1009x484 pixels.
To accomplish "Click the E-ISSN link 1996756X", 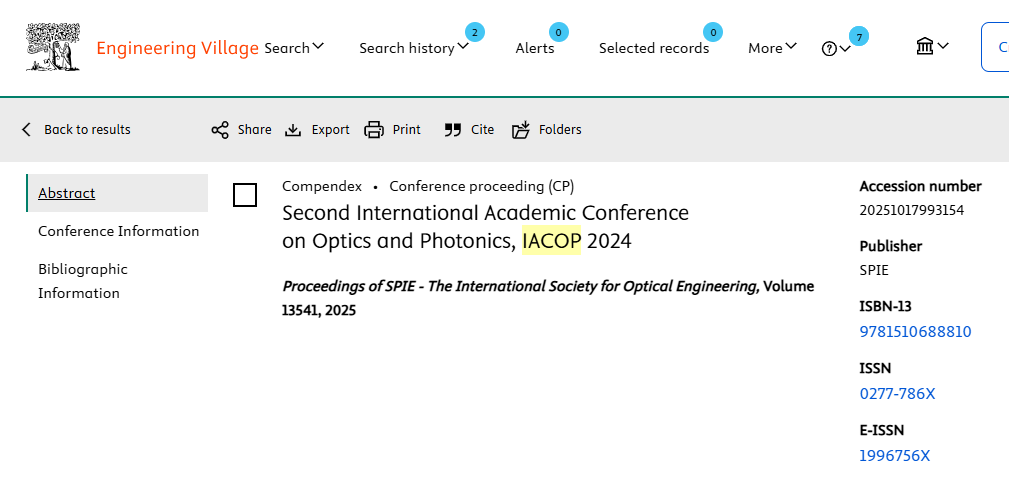I will click(x=894, y=456).
